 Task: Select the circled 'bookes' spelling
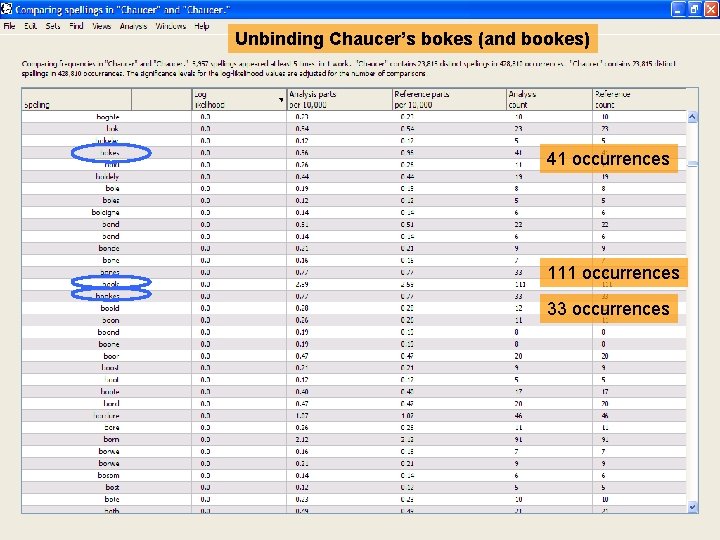coord(108,296)
